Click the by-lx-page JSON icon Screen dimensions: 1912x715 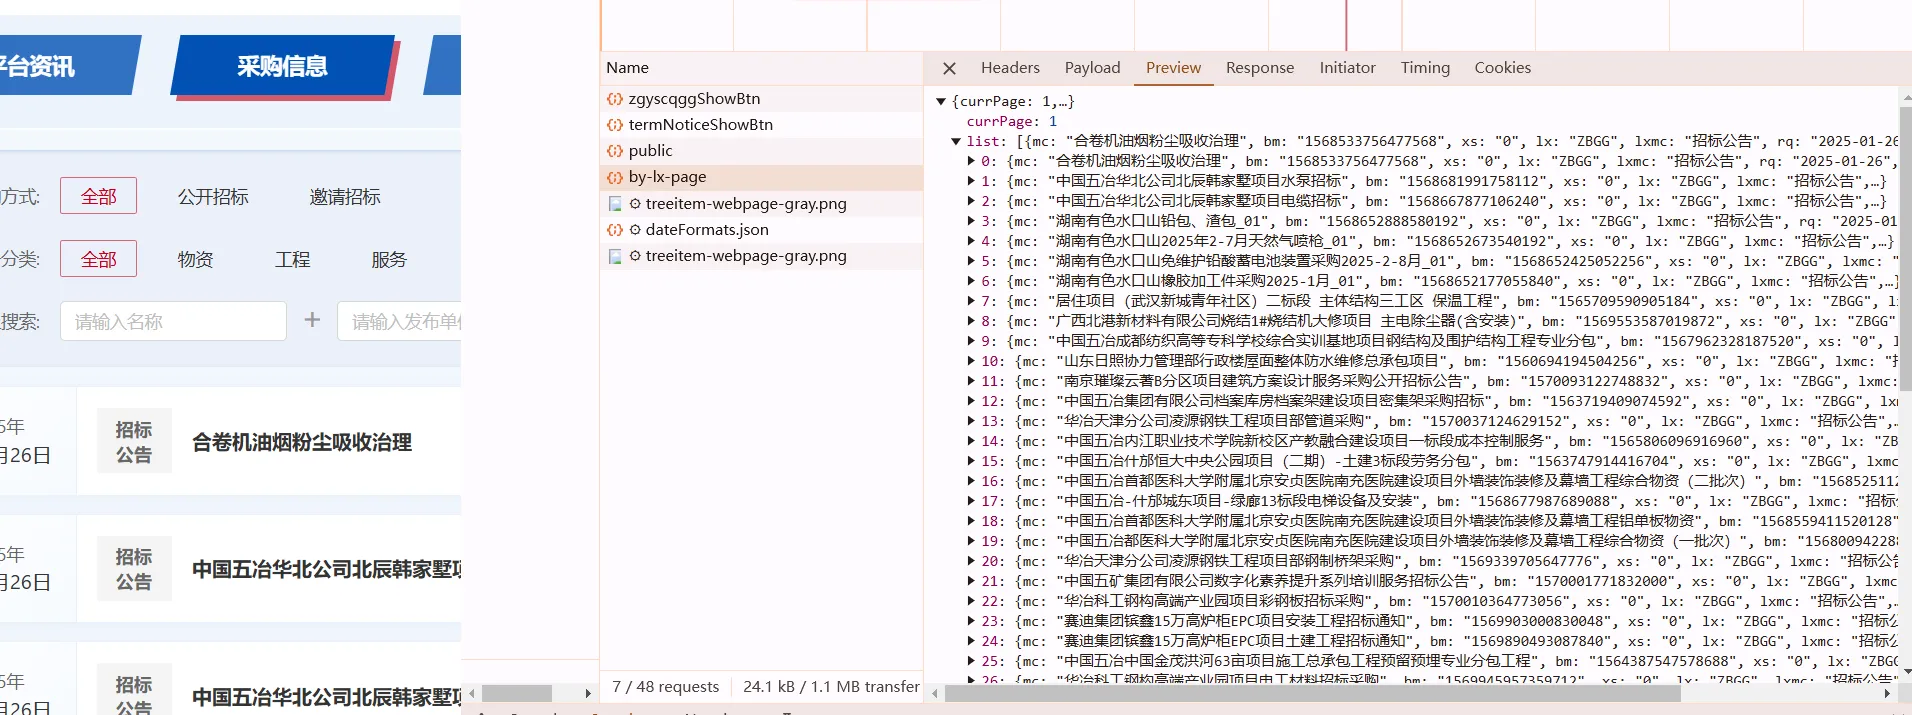pos(615,177)
